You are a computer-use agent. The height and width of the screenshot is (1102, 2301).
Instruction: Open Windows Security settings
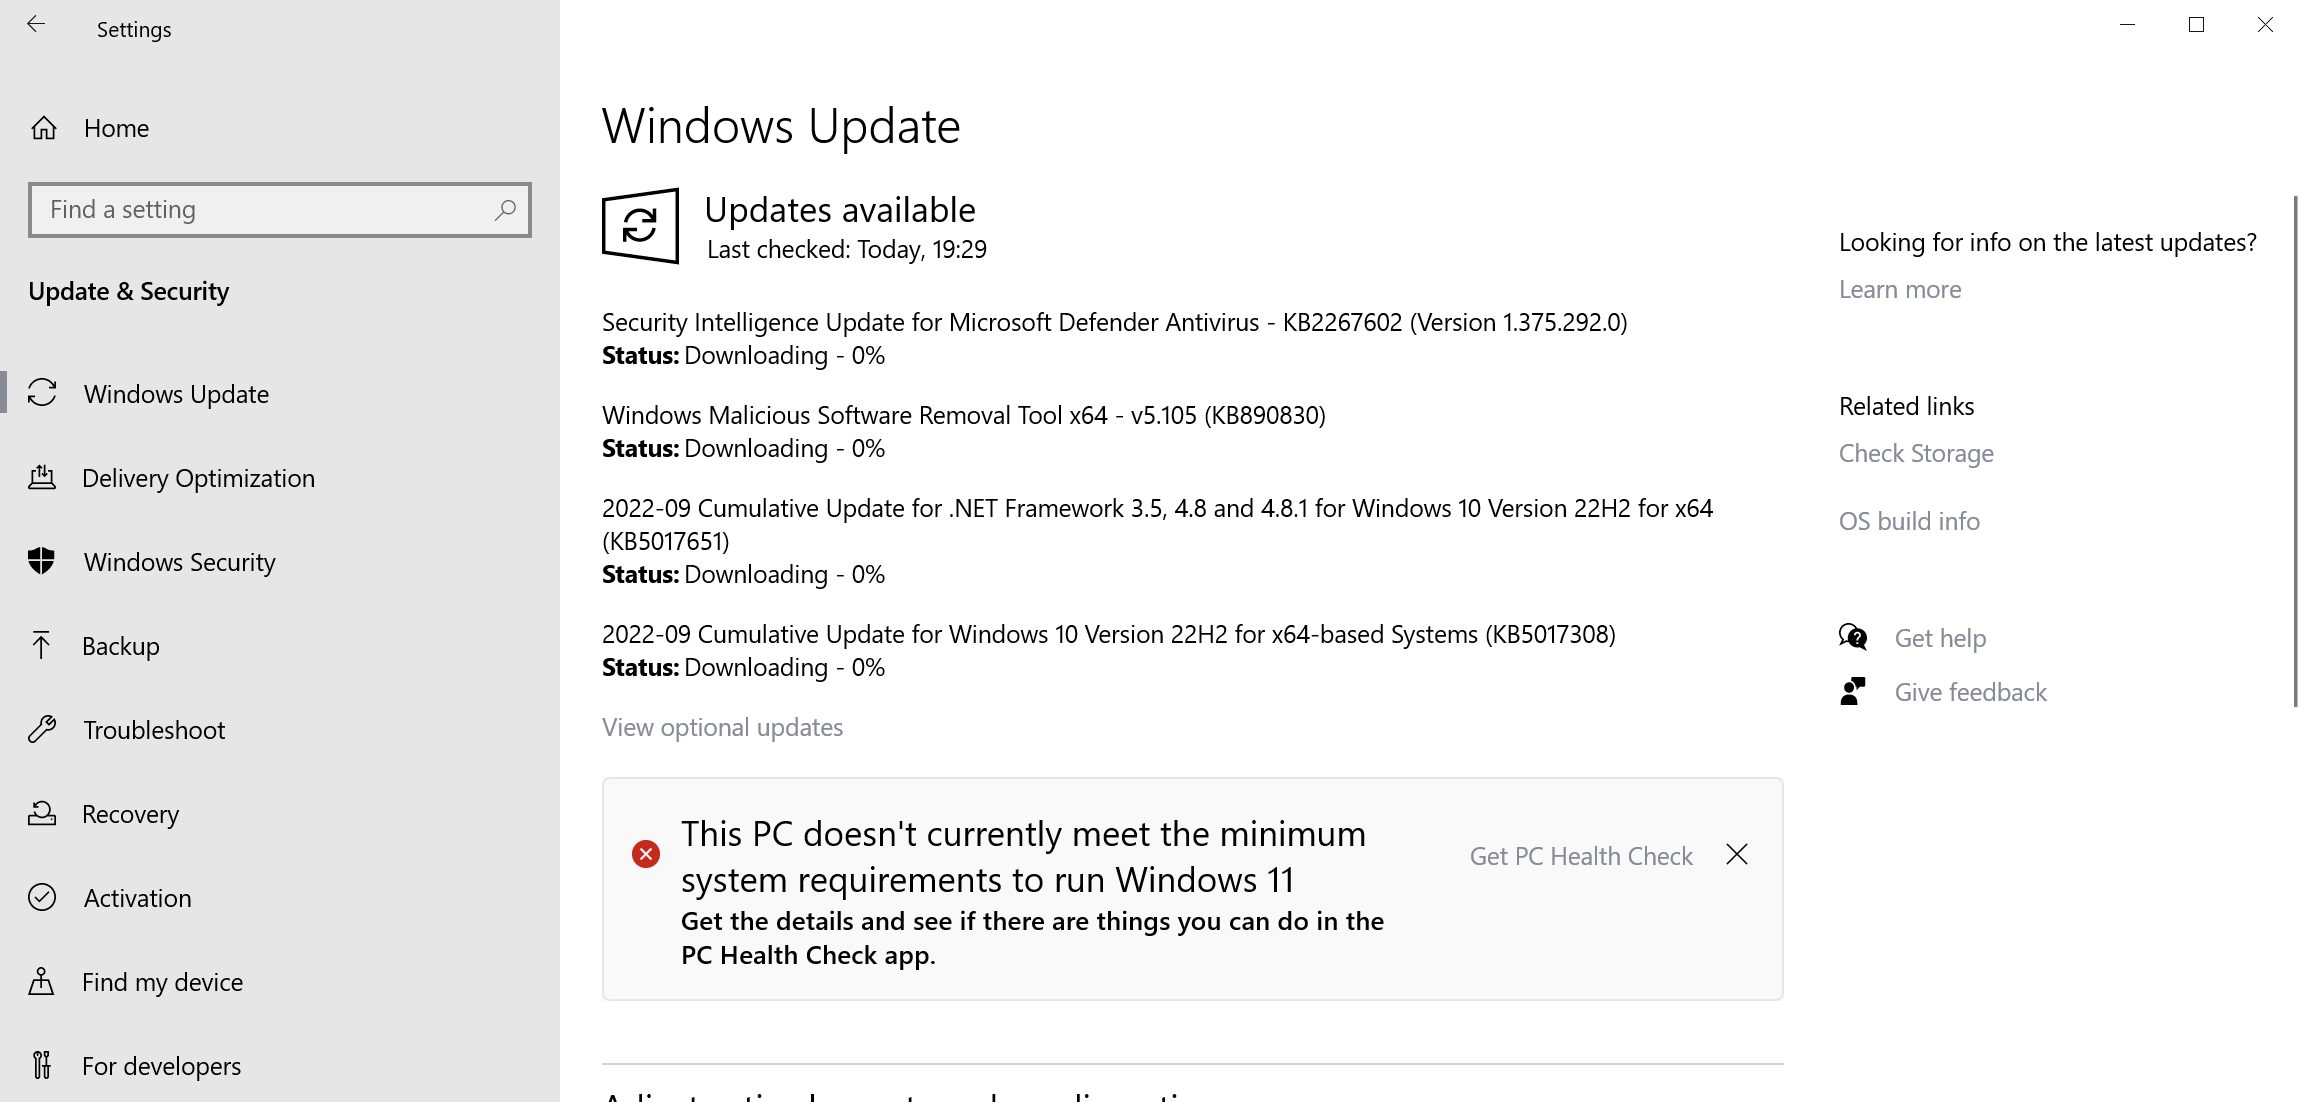180,561
